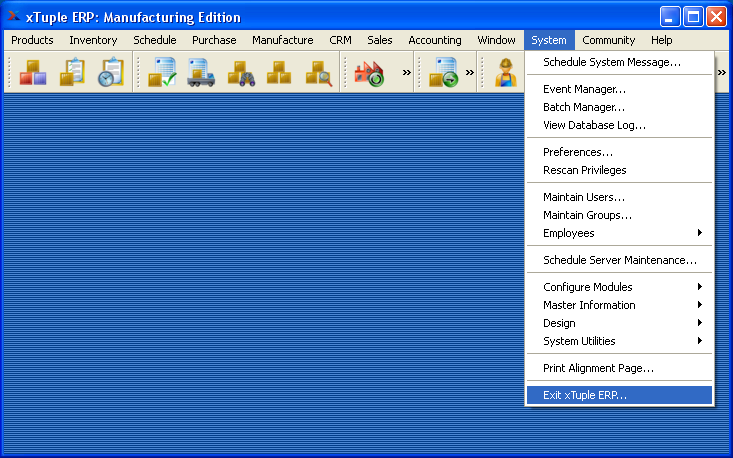This screenshot has height=458, width=733.
Task: Click the boxes with magnifying glass icon
Action: coord(318,73)
